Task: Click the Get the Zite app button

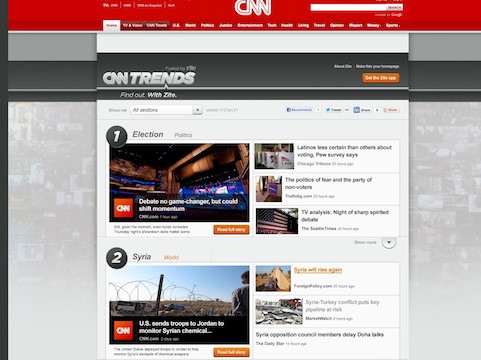Action: coord(381,78)
